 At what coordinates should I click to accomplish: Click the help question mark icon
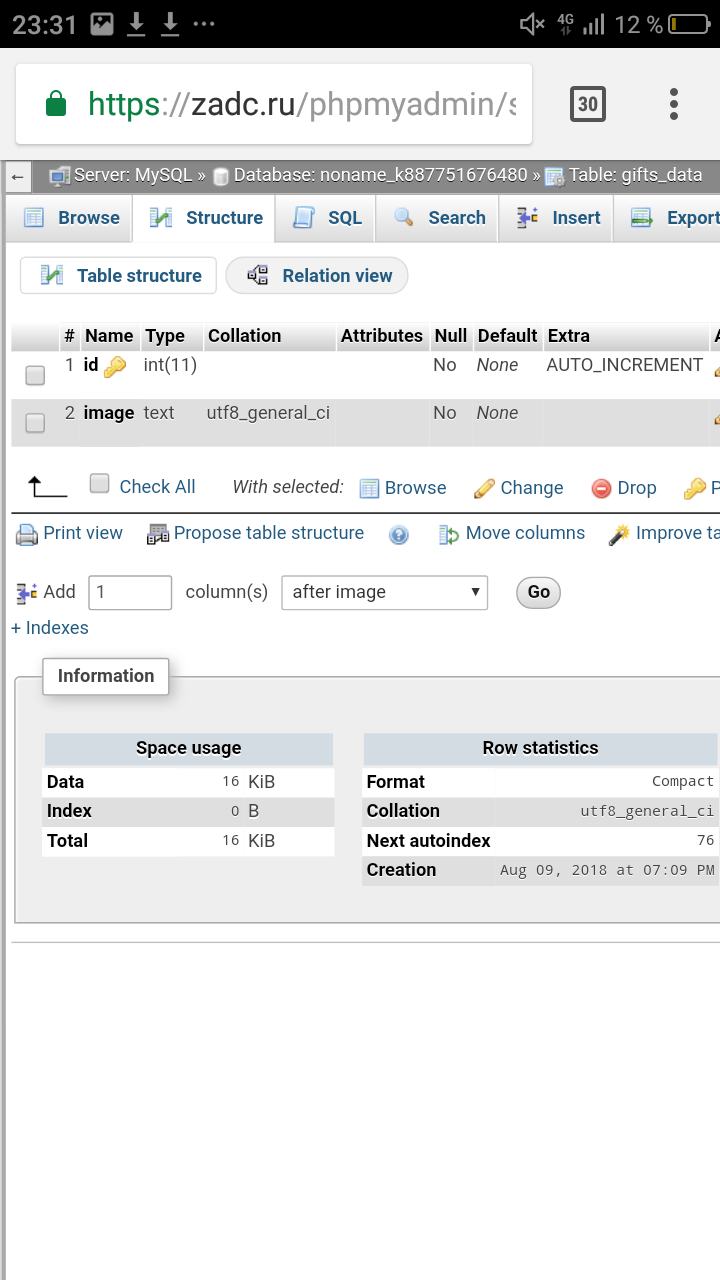(399, 535)
